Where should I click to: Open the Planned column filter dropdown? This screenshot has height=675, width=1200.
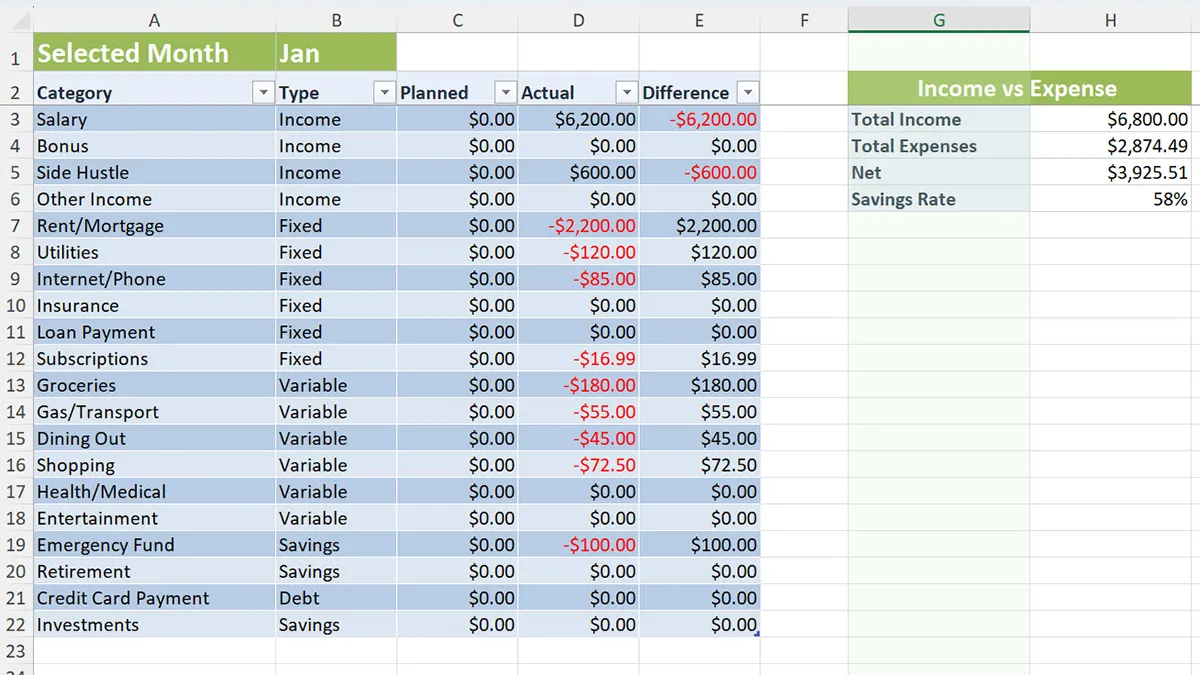point(504,92)
